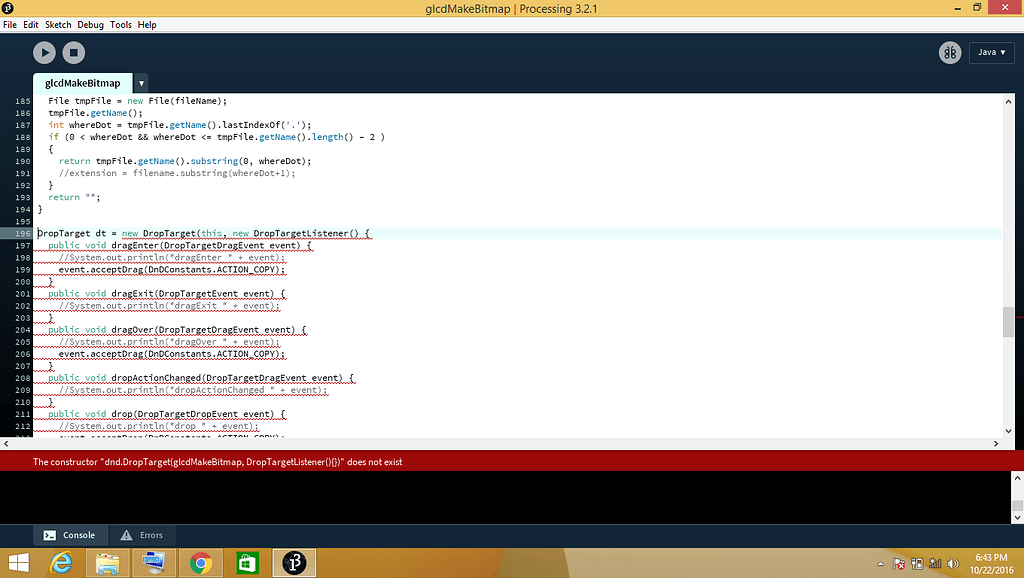The width and height of the screenshot is (1024, 578).
Task: Open the volume control in the system tray
Action: pyautogui.click(x=952, y=563)
